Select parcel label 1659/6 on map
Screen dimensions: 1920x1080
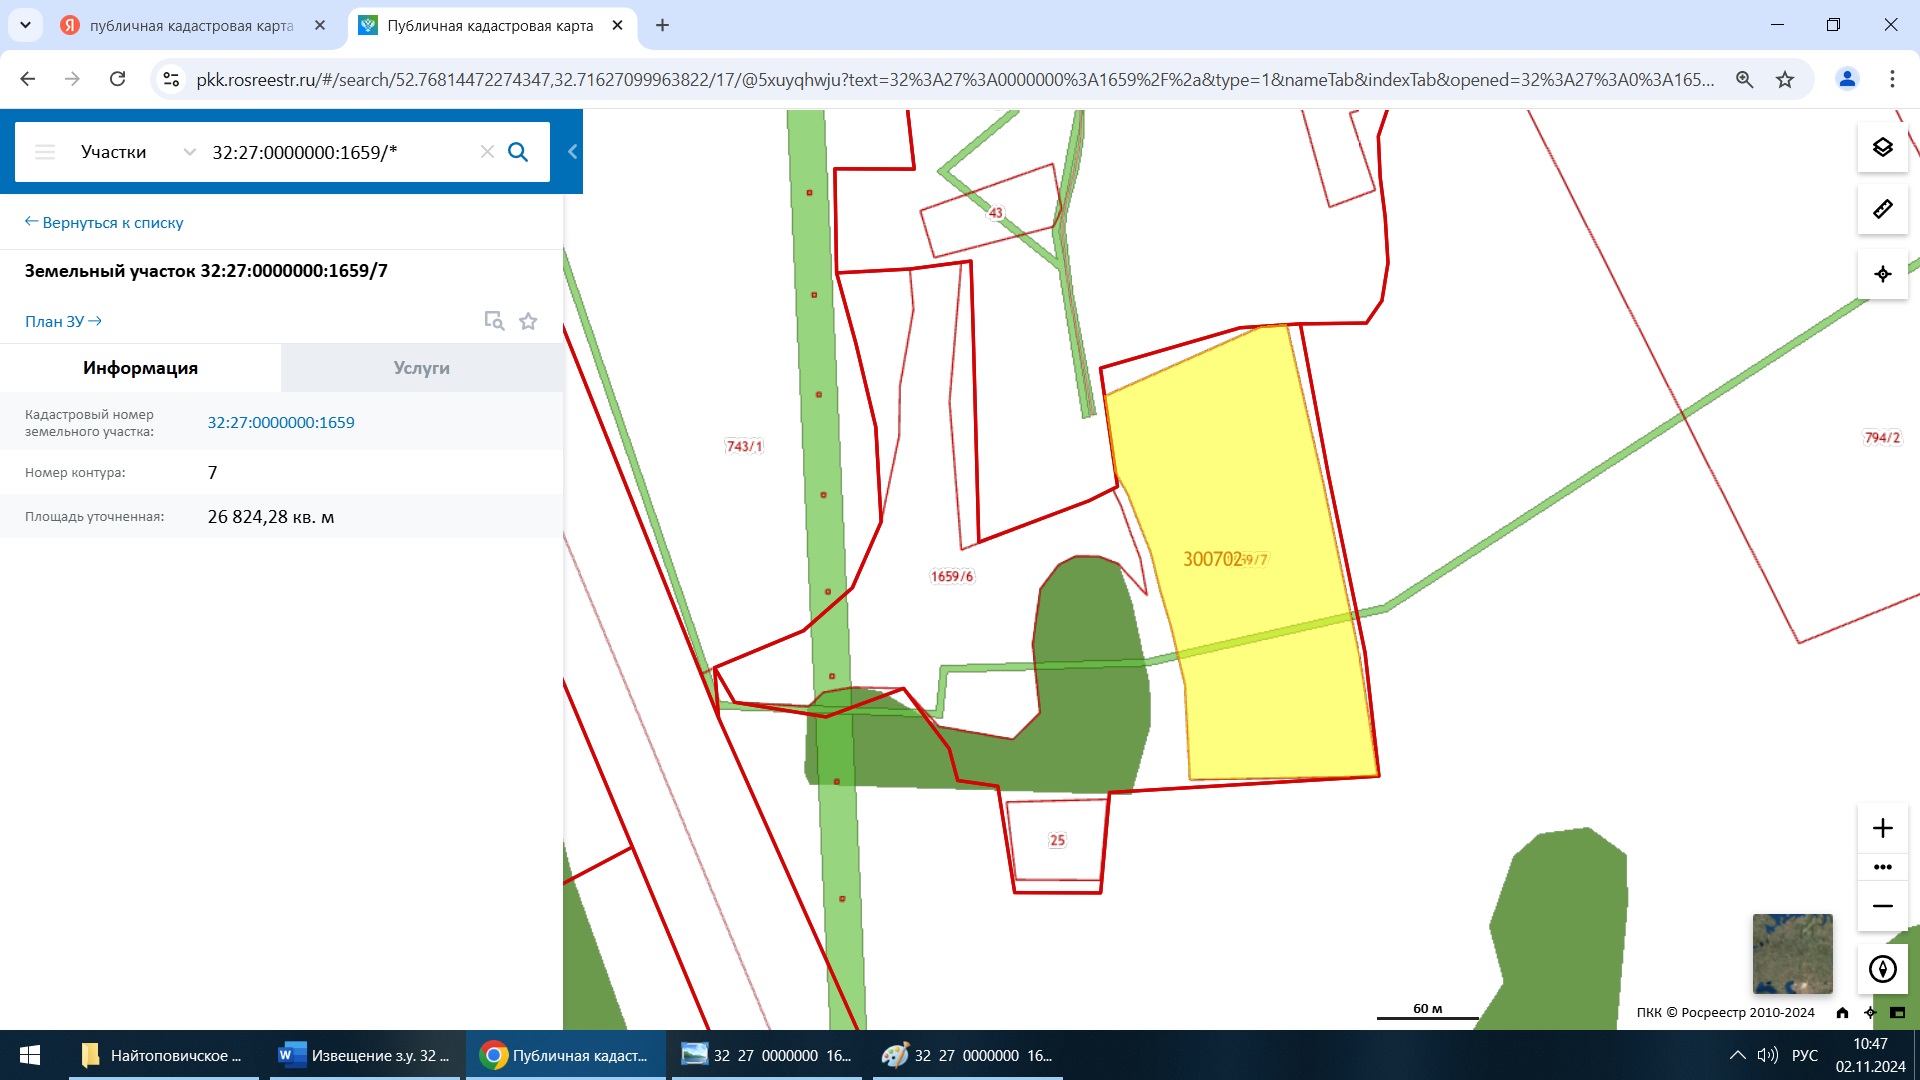tap(951, 576)
